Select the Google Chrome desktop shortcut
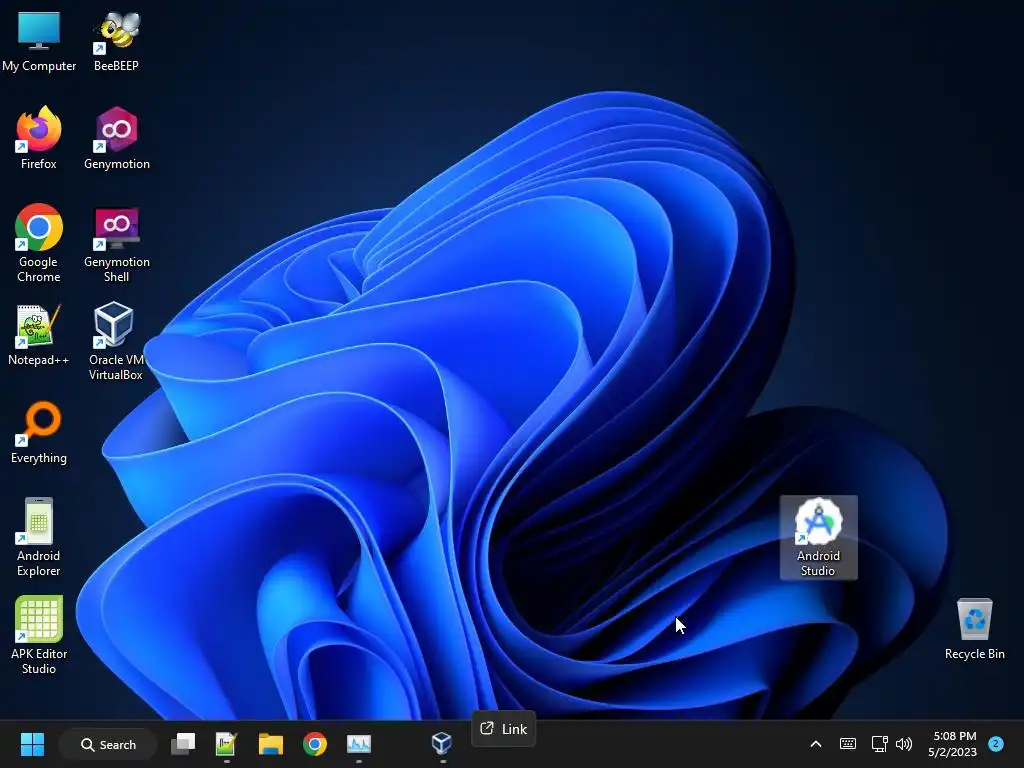The height and width of the screenshot is (768, 1024). tap(39, 243)
